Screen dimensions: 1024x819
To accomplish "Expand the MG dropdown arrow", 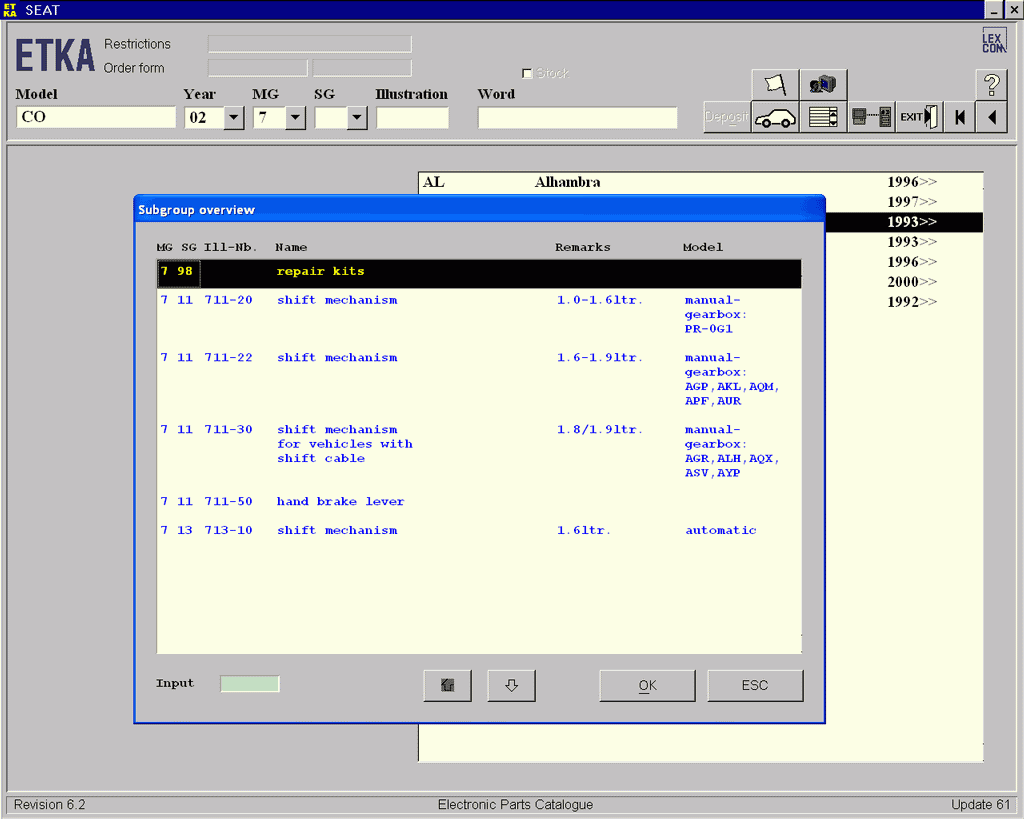I will point(295,118).
